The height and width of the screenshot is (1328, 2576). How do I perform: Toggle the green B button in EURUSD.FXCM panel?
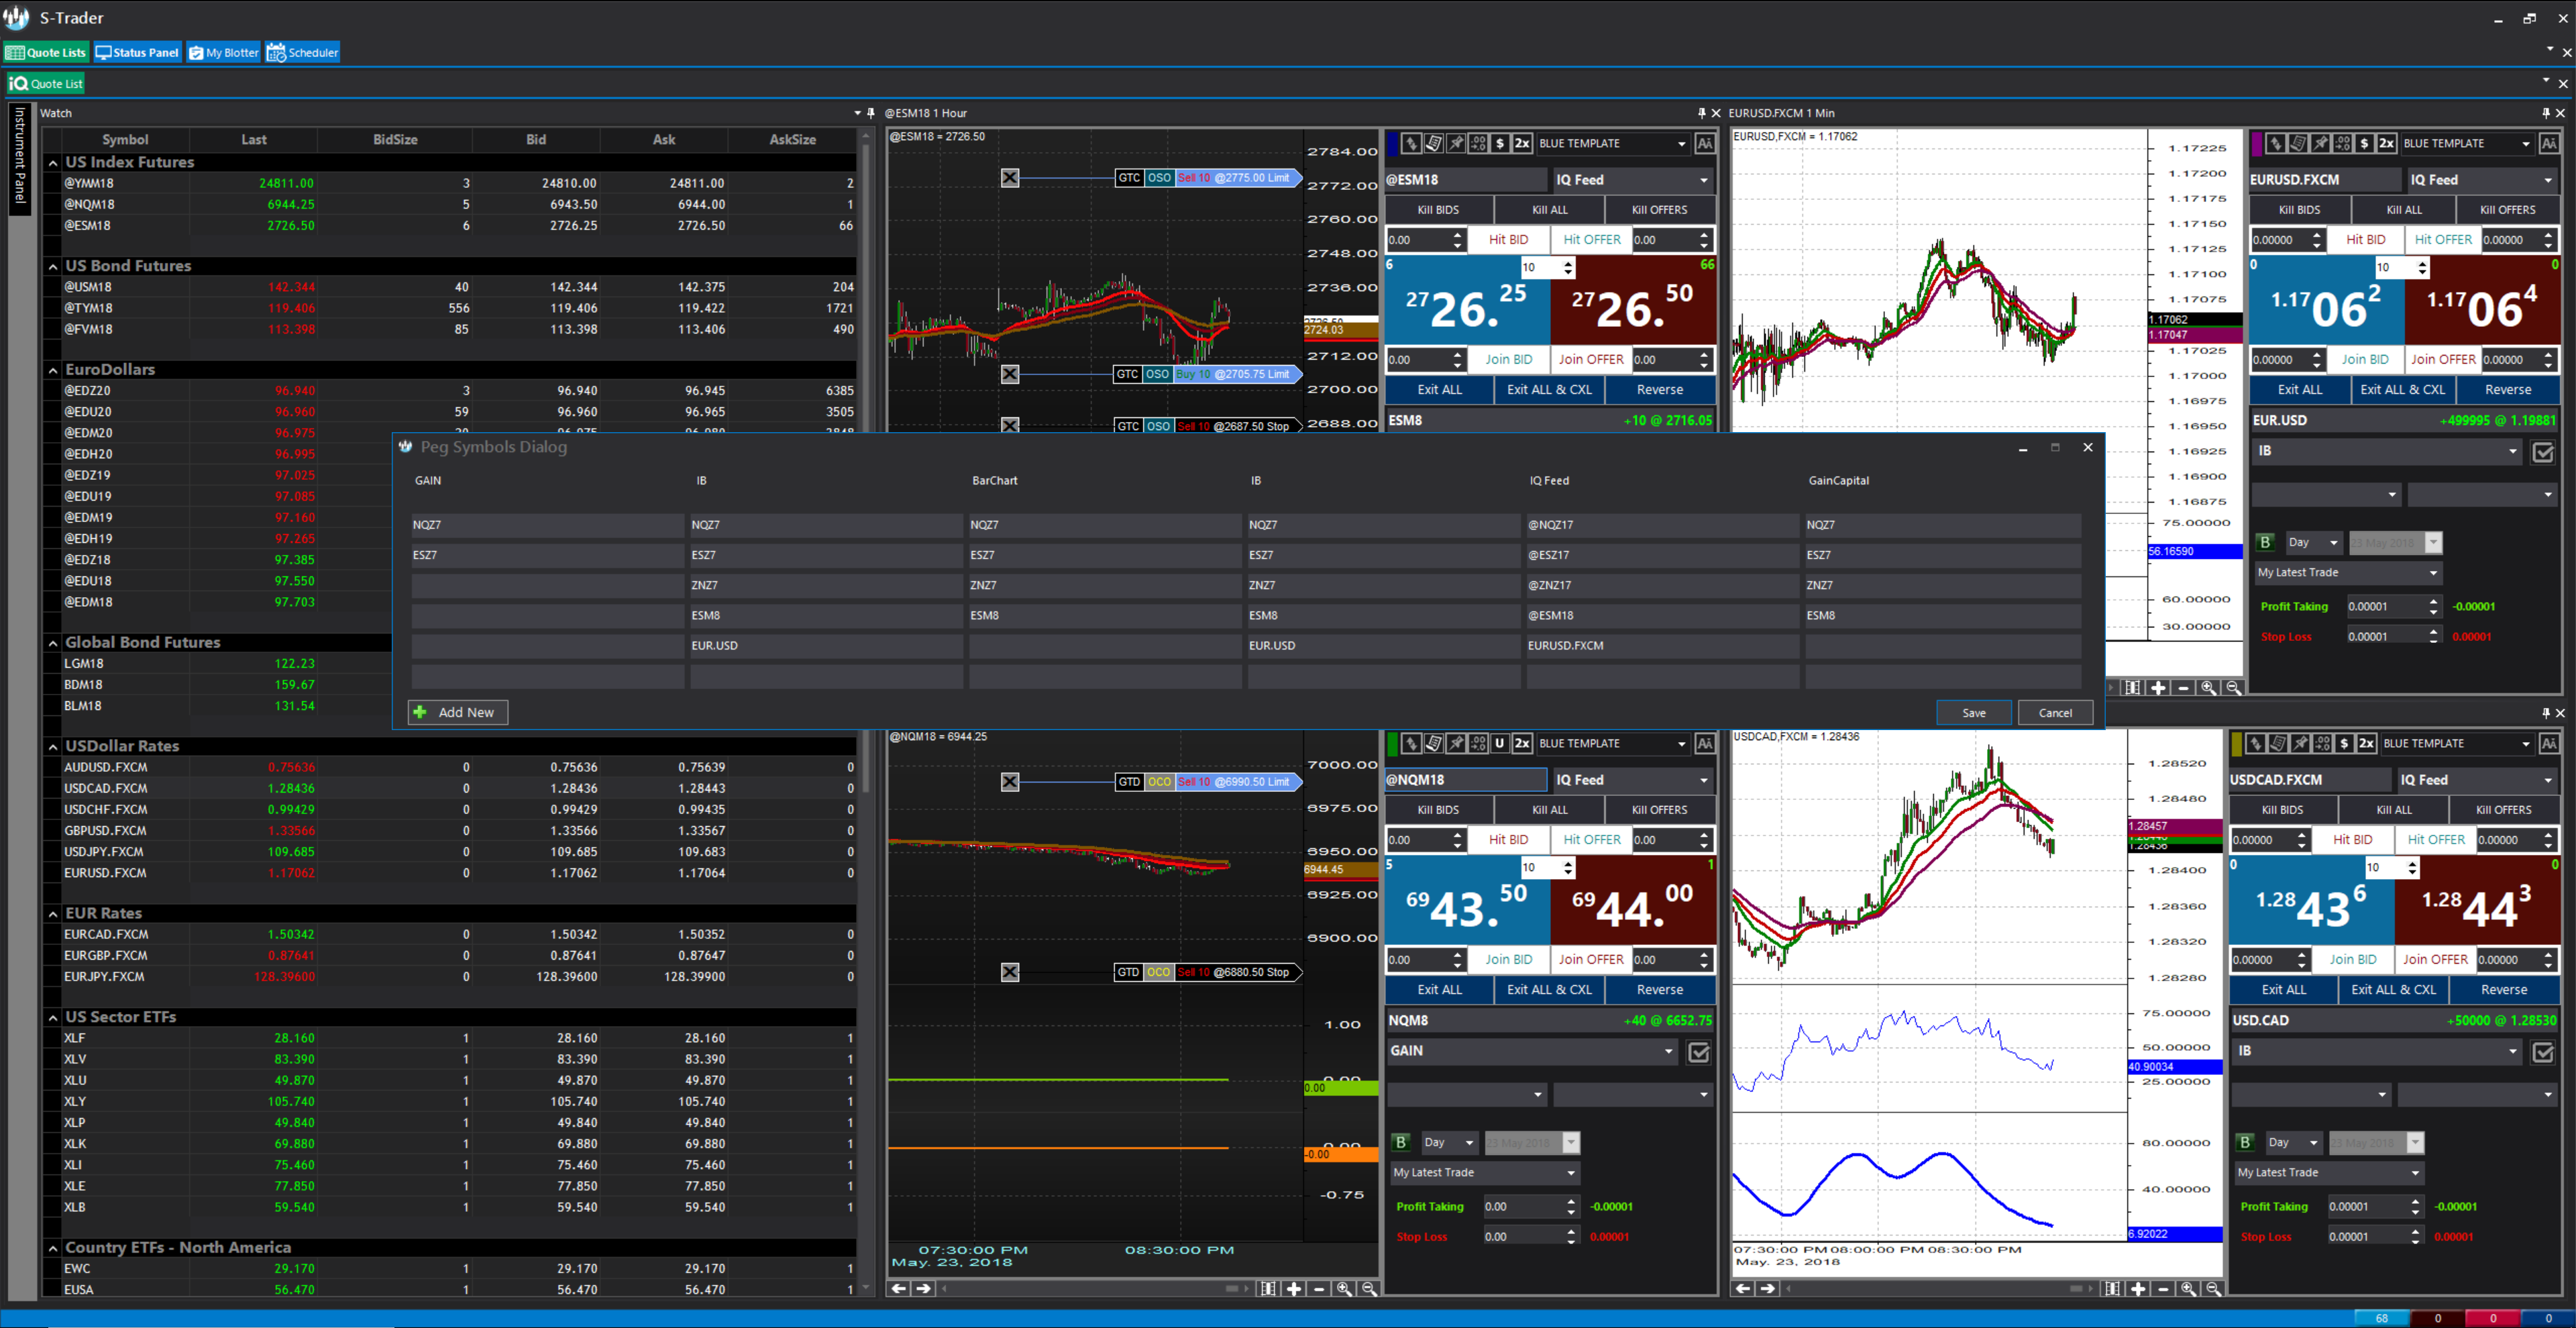tap(2265, 542)
